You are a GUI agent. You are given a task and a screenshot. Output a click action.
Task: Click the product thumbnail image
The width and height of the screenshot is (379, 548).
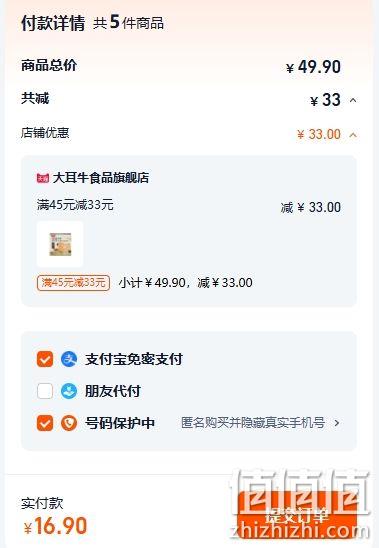click(x=60, y=244)
